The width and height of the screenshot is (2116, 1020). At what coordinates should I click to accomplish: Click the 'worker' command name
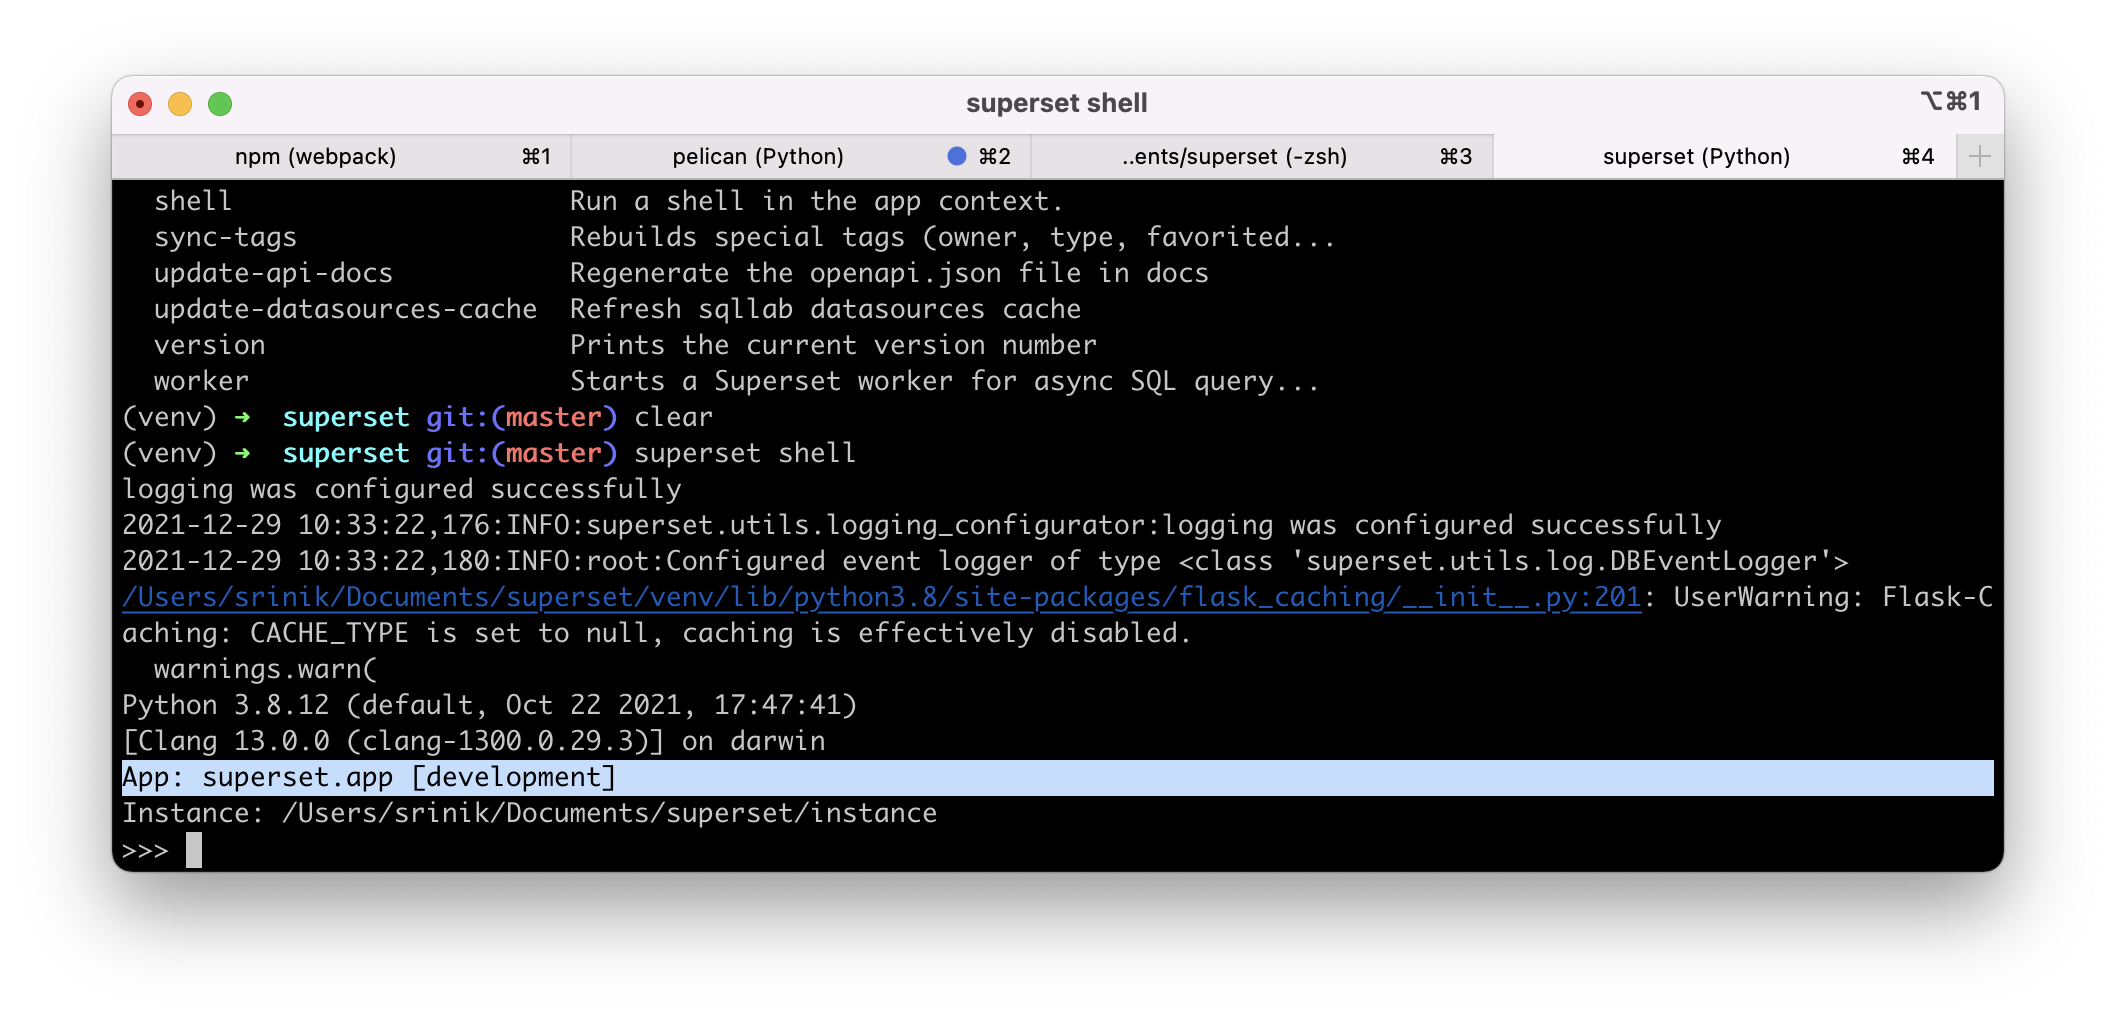pyautogui.click(x=201, y=381)
